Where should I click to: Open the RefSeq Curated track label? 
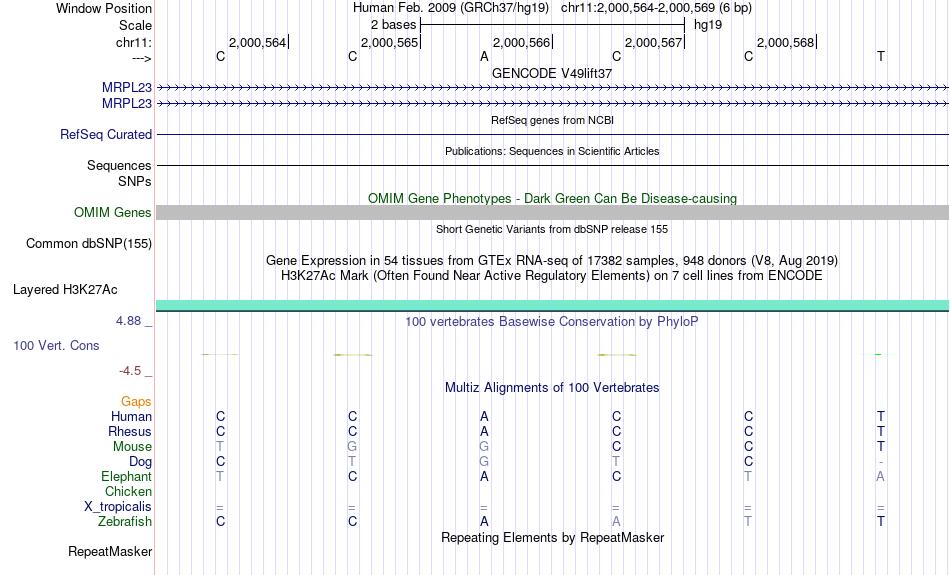(106, 135)
